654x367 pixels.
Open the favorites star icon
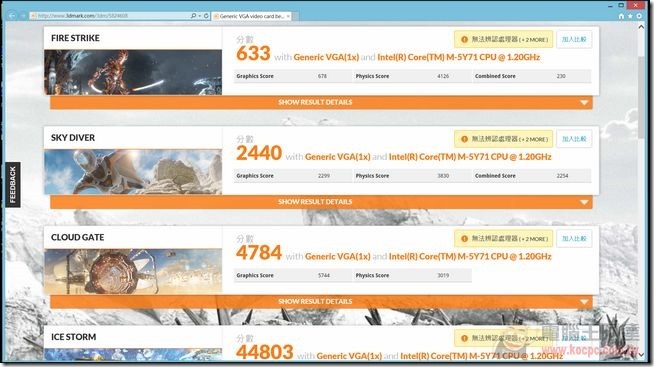[x=630, y=16]
